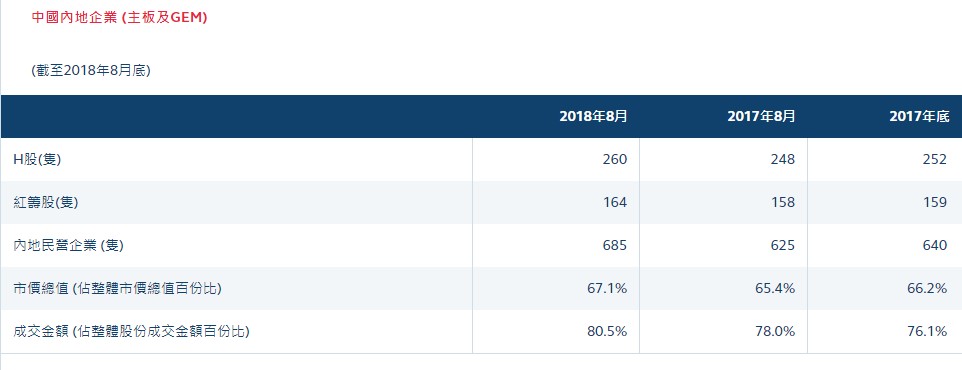Click the 2017年8月 column header
This screenshot has width=962, height=370.
coord(761,117)
